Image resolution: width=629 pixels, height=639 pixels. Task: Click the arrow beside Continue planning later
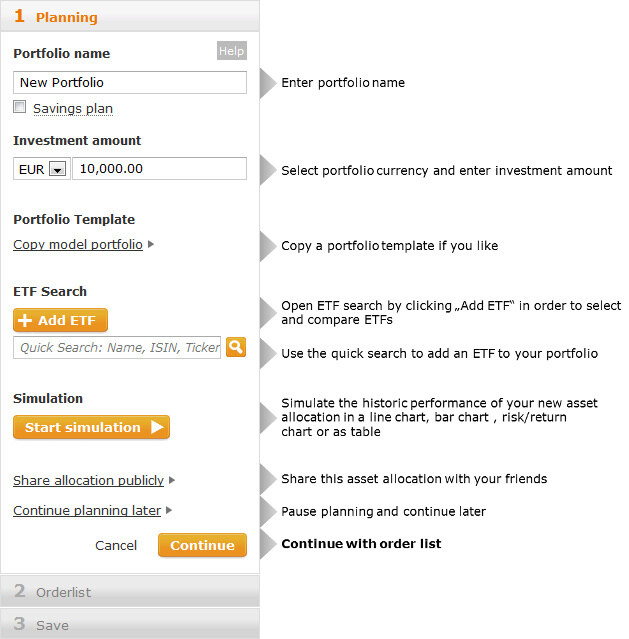(x=169, y=510)
